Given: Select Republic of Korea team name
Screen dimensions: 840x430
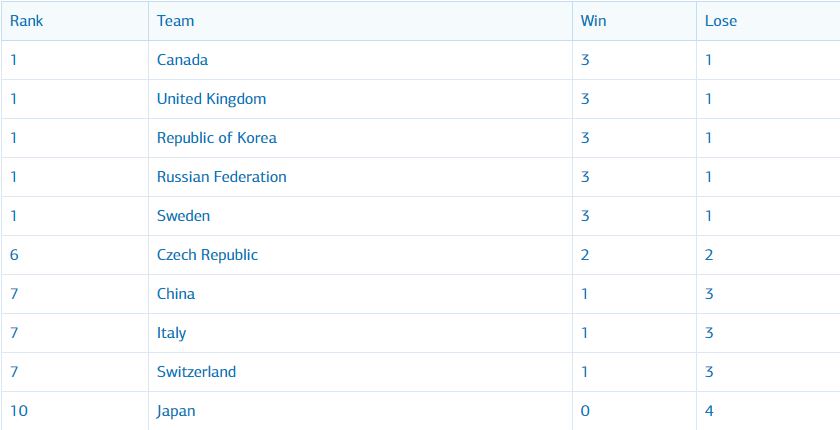Looking at the screenshot, I should point(216,138).
